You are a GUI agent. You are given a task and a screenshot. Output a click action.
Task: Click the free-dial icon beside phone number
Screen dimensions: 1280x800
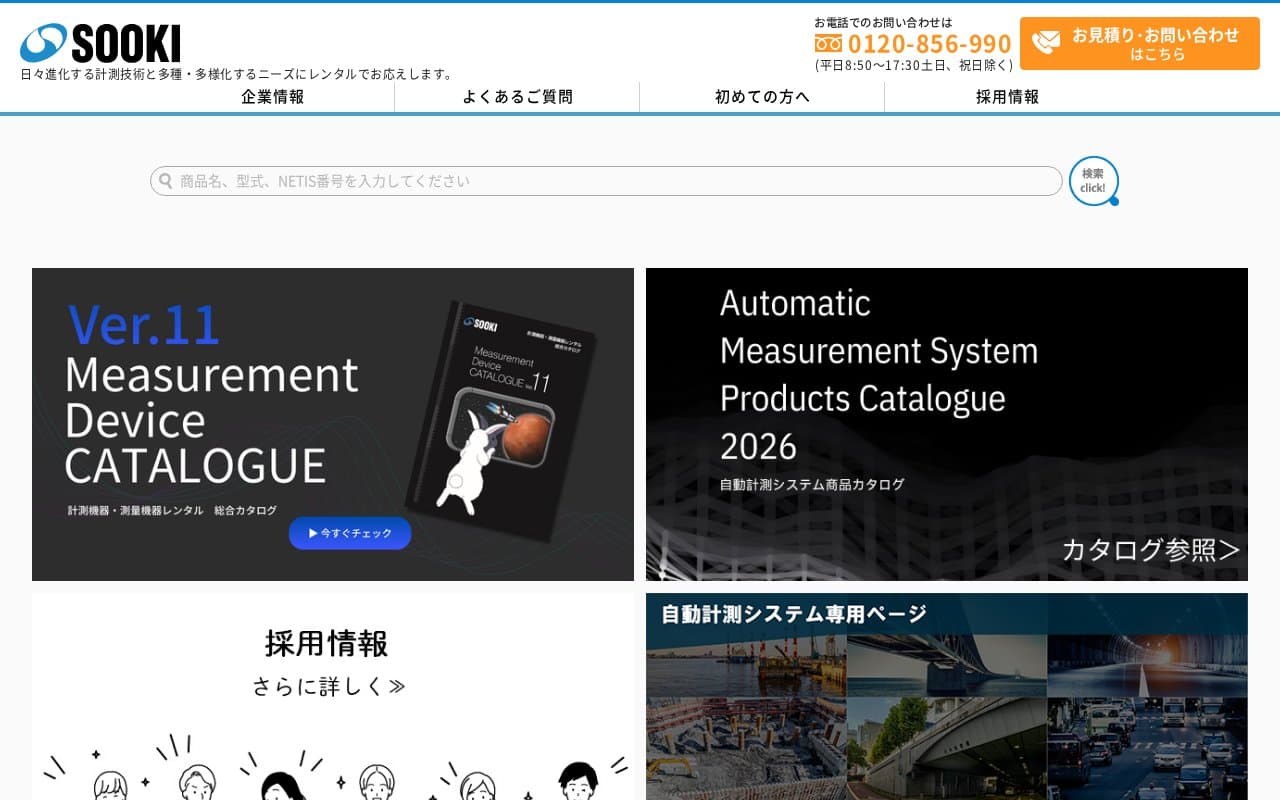(x=828, y=44)
